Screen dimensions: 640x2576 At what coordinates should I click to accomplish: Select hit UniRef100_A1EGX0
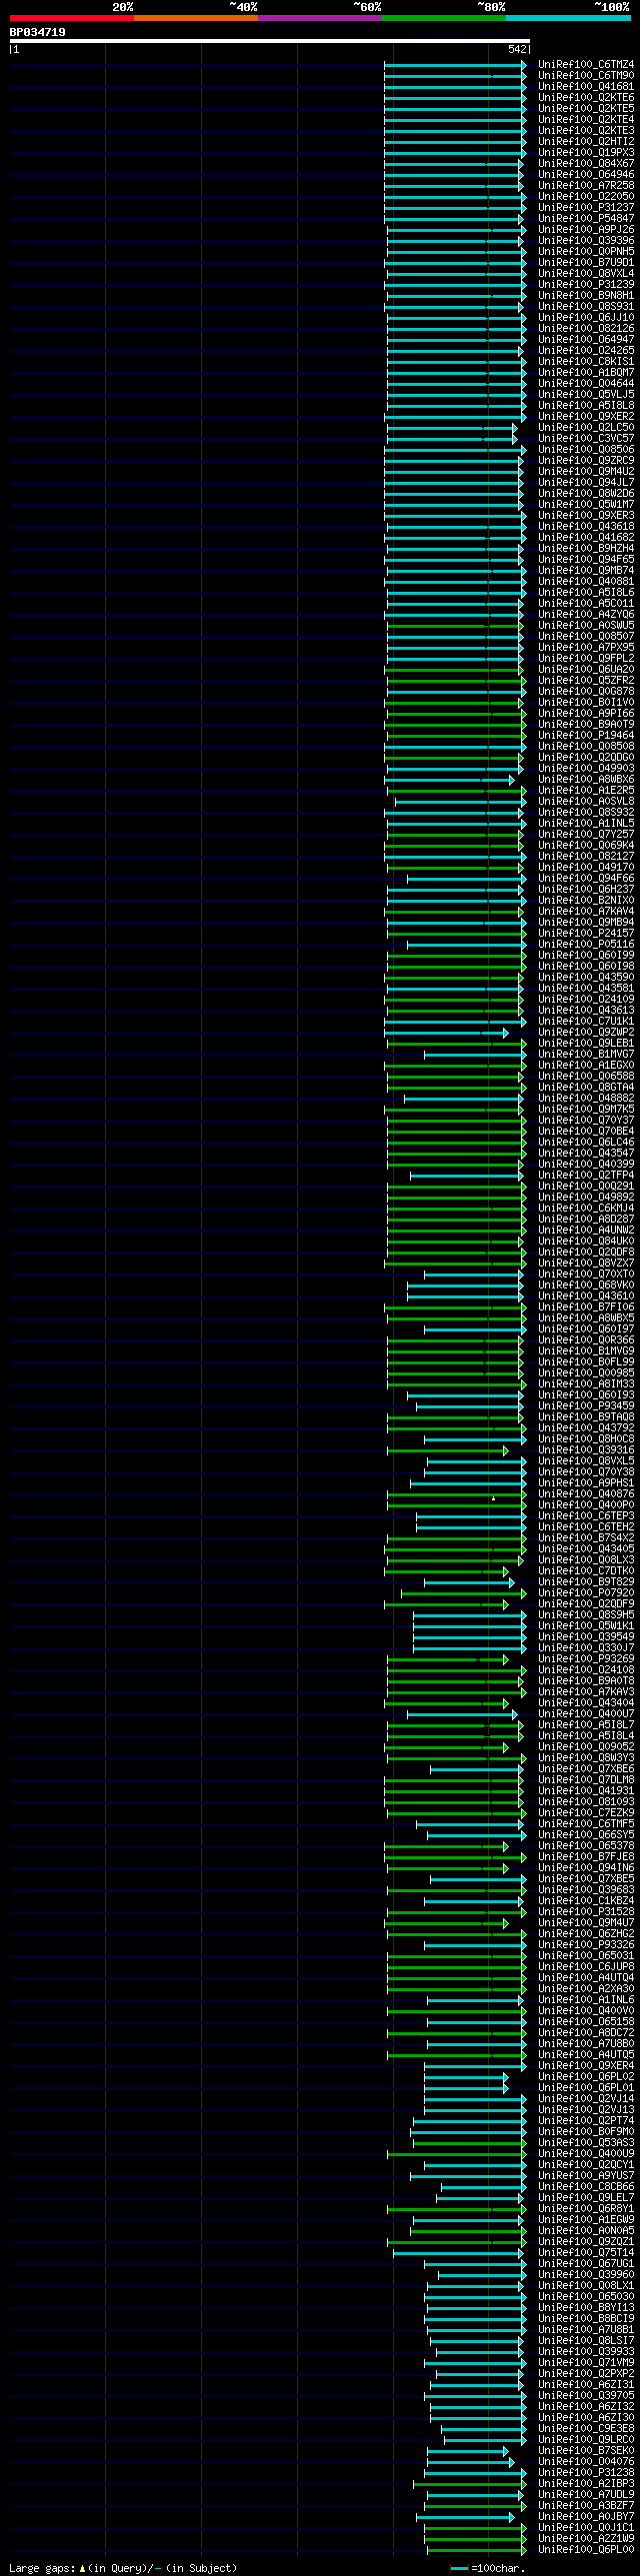tap(586, 1066)
